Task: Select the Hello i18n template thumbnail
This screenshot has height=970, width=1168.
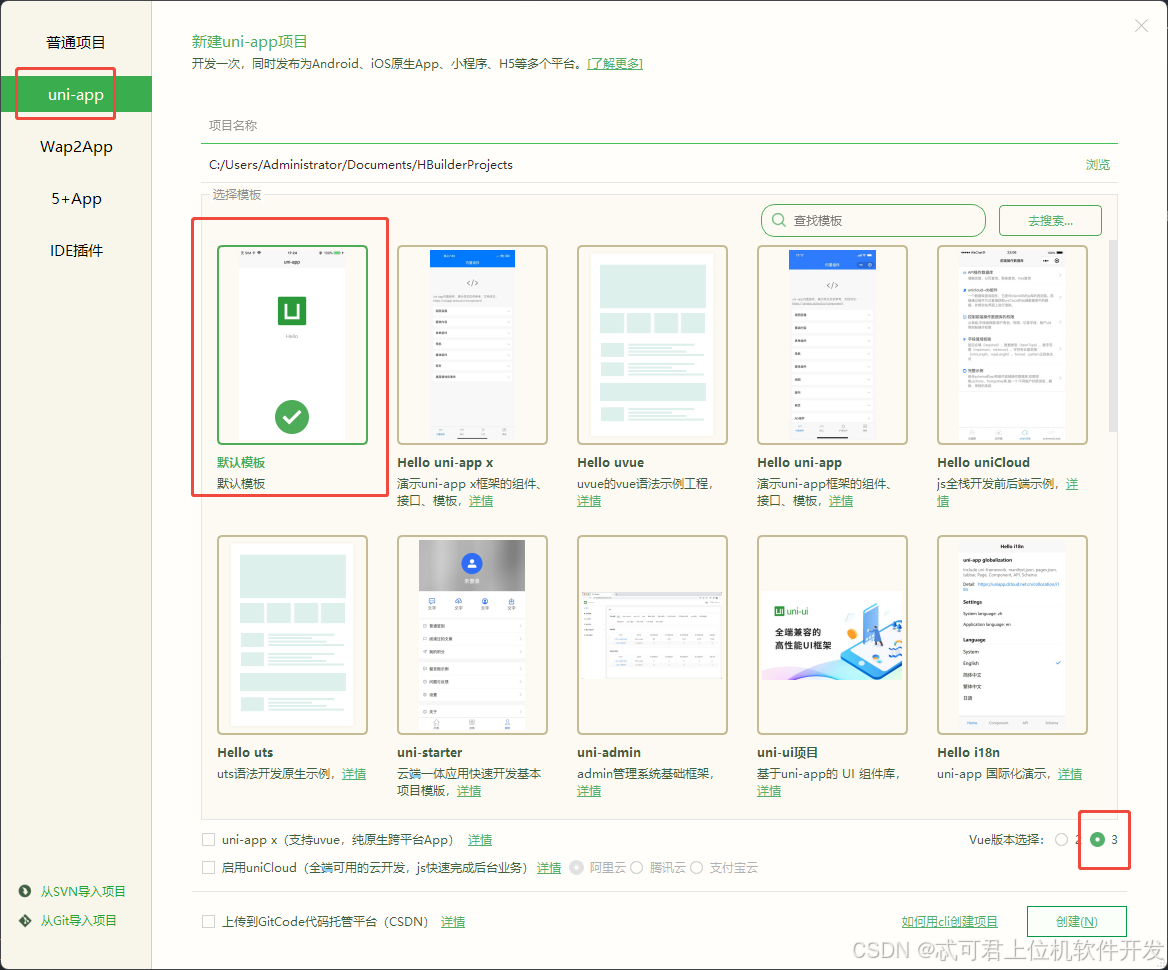Action: (x=1012, y=635)
